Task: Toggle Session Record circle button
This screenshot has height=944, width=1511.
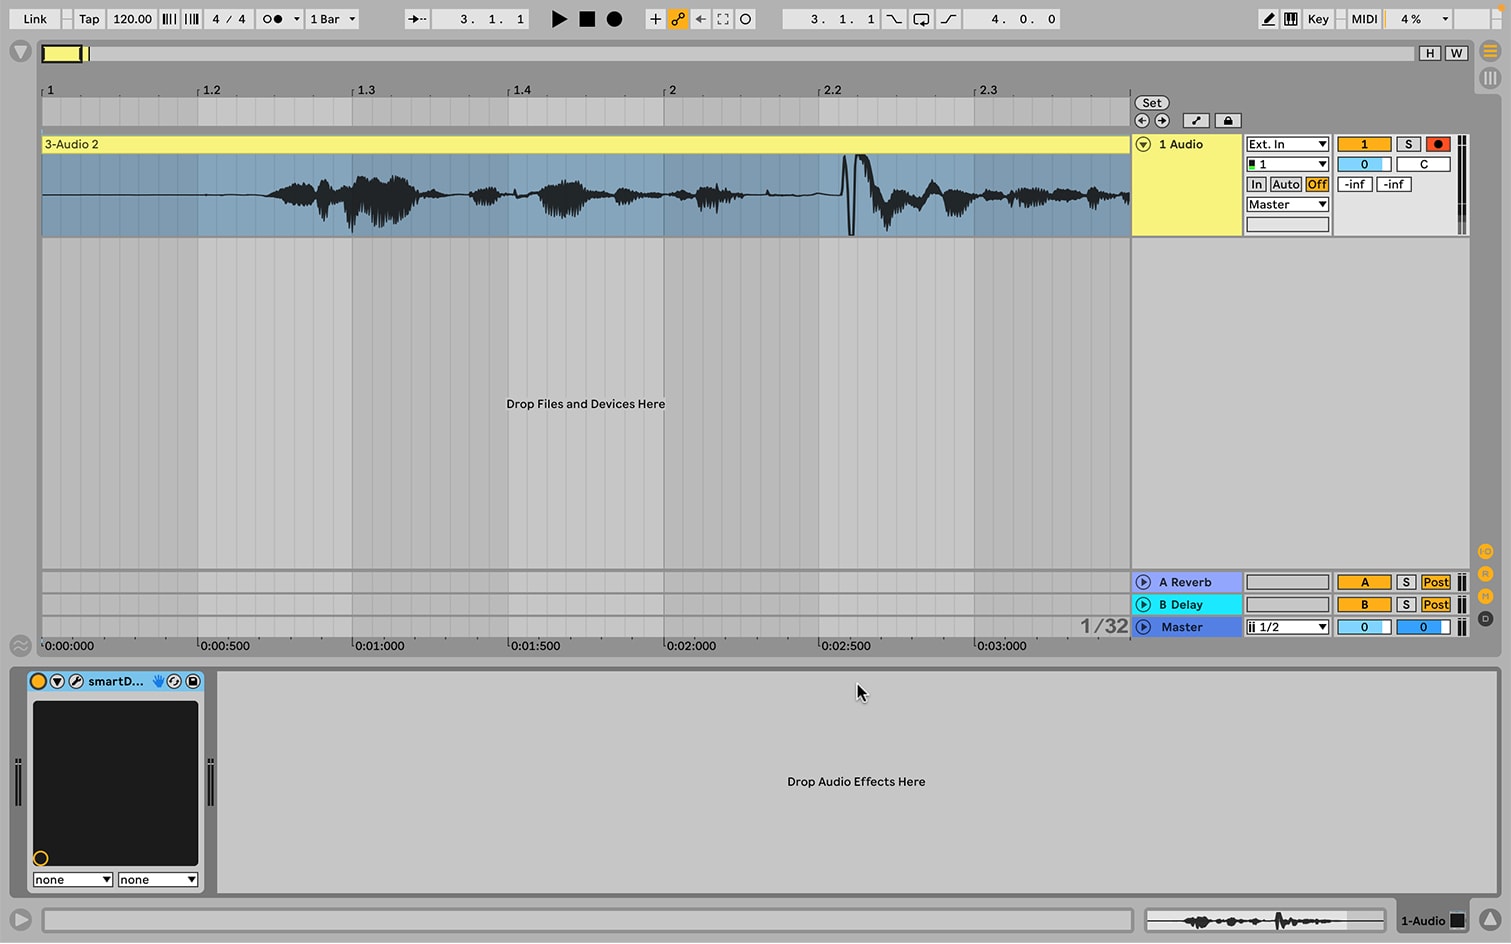Action: (x=745, y=19)
